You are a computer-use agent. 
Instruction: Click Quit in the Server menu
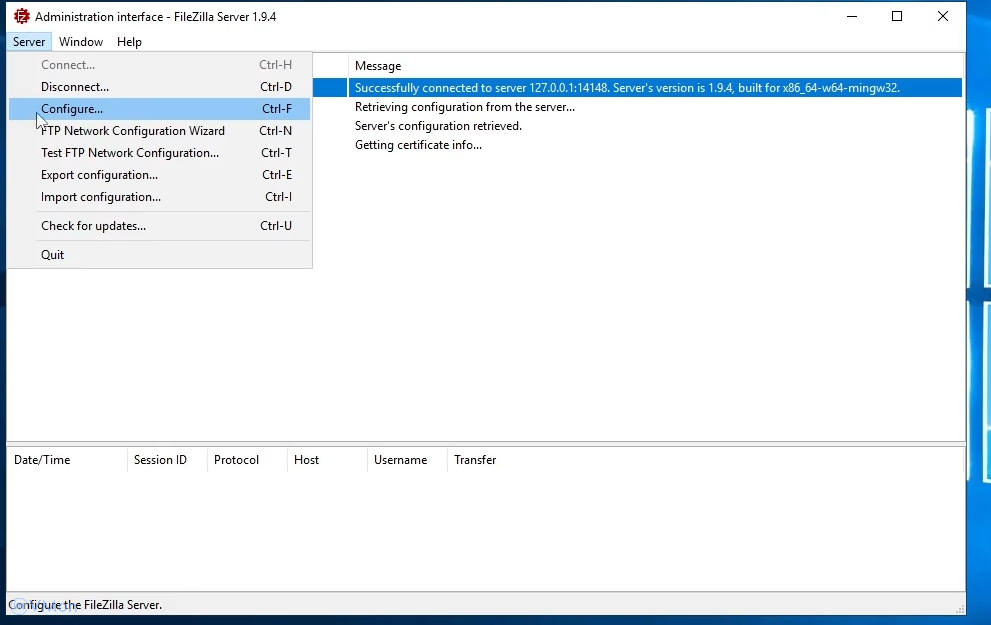[x=53, y=255]
